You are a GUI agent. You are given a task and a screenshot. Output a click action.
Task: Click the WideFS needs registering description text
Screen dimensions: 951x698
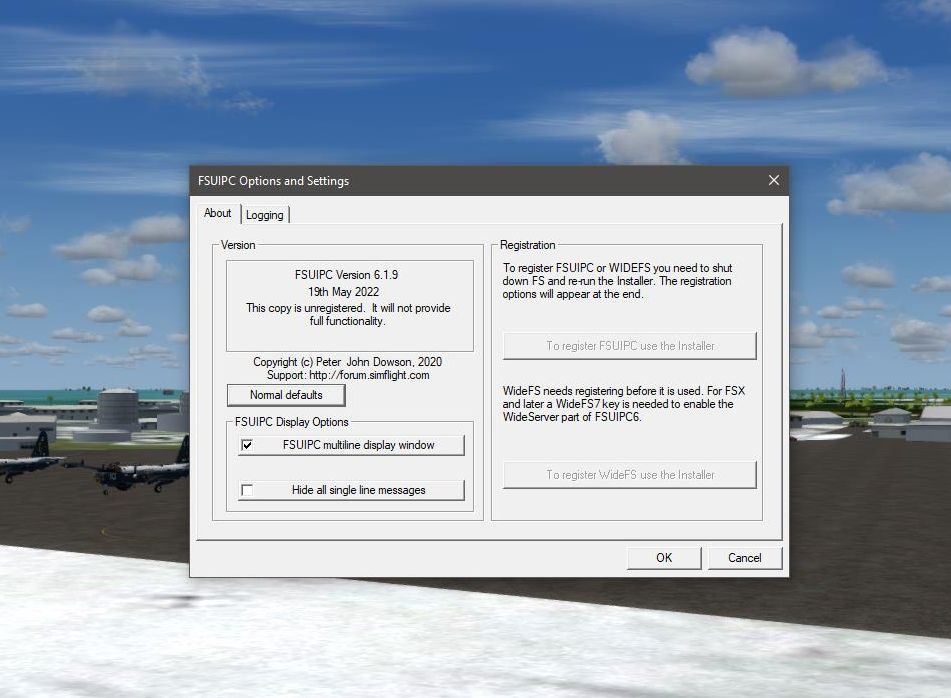click(618, 404)
